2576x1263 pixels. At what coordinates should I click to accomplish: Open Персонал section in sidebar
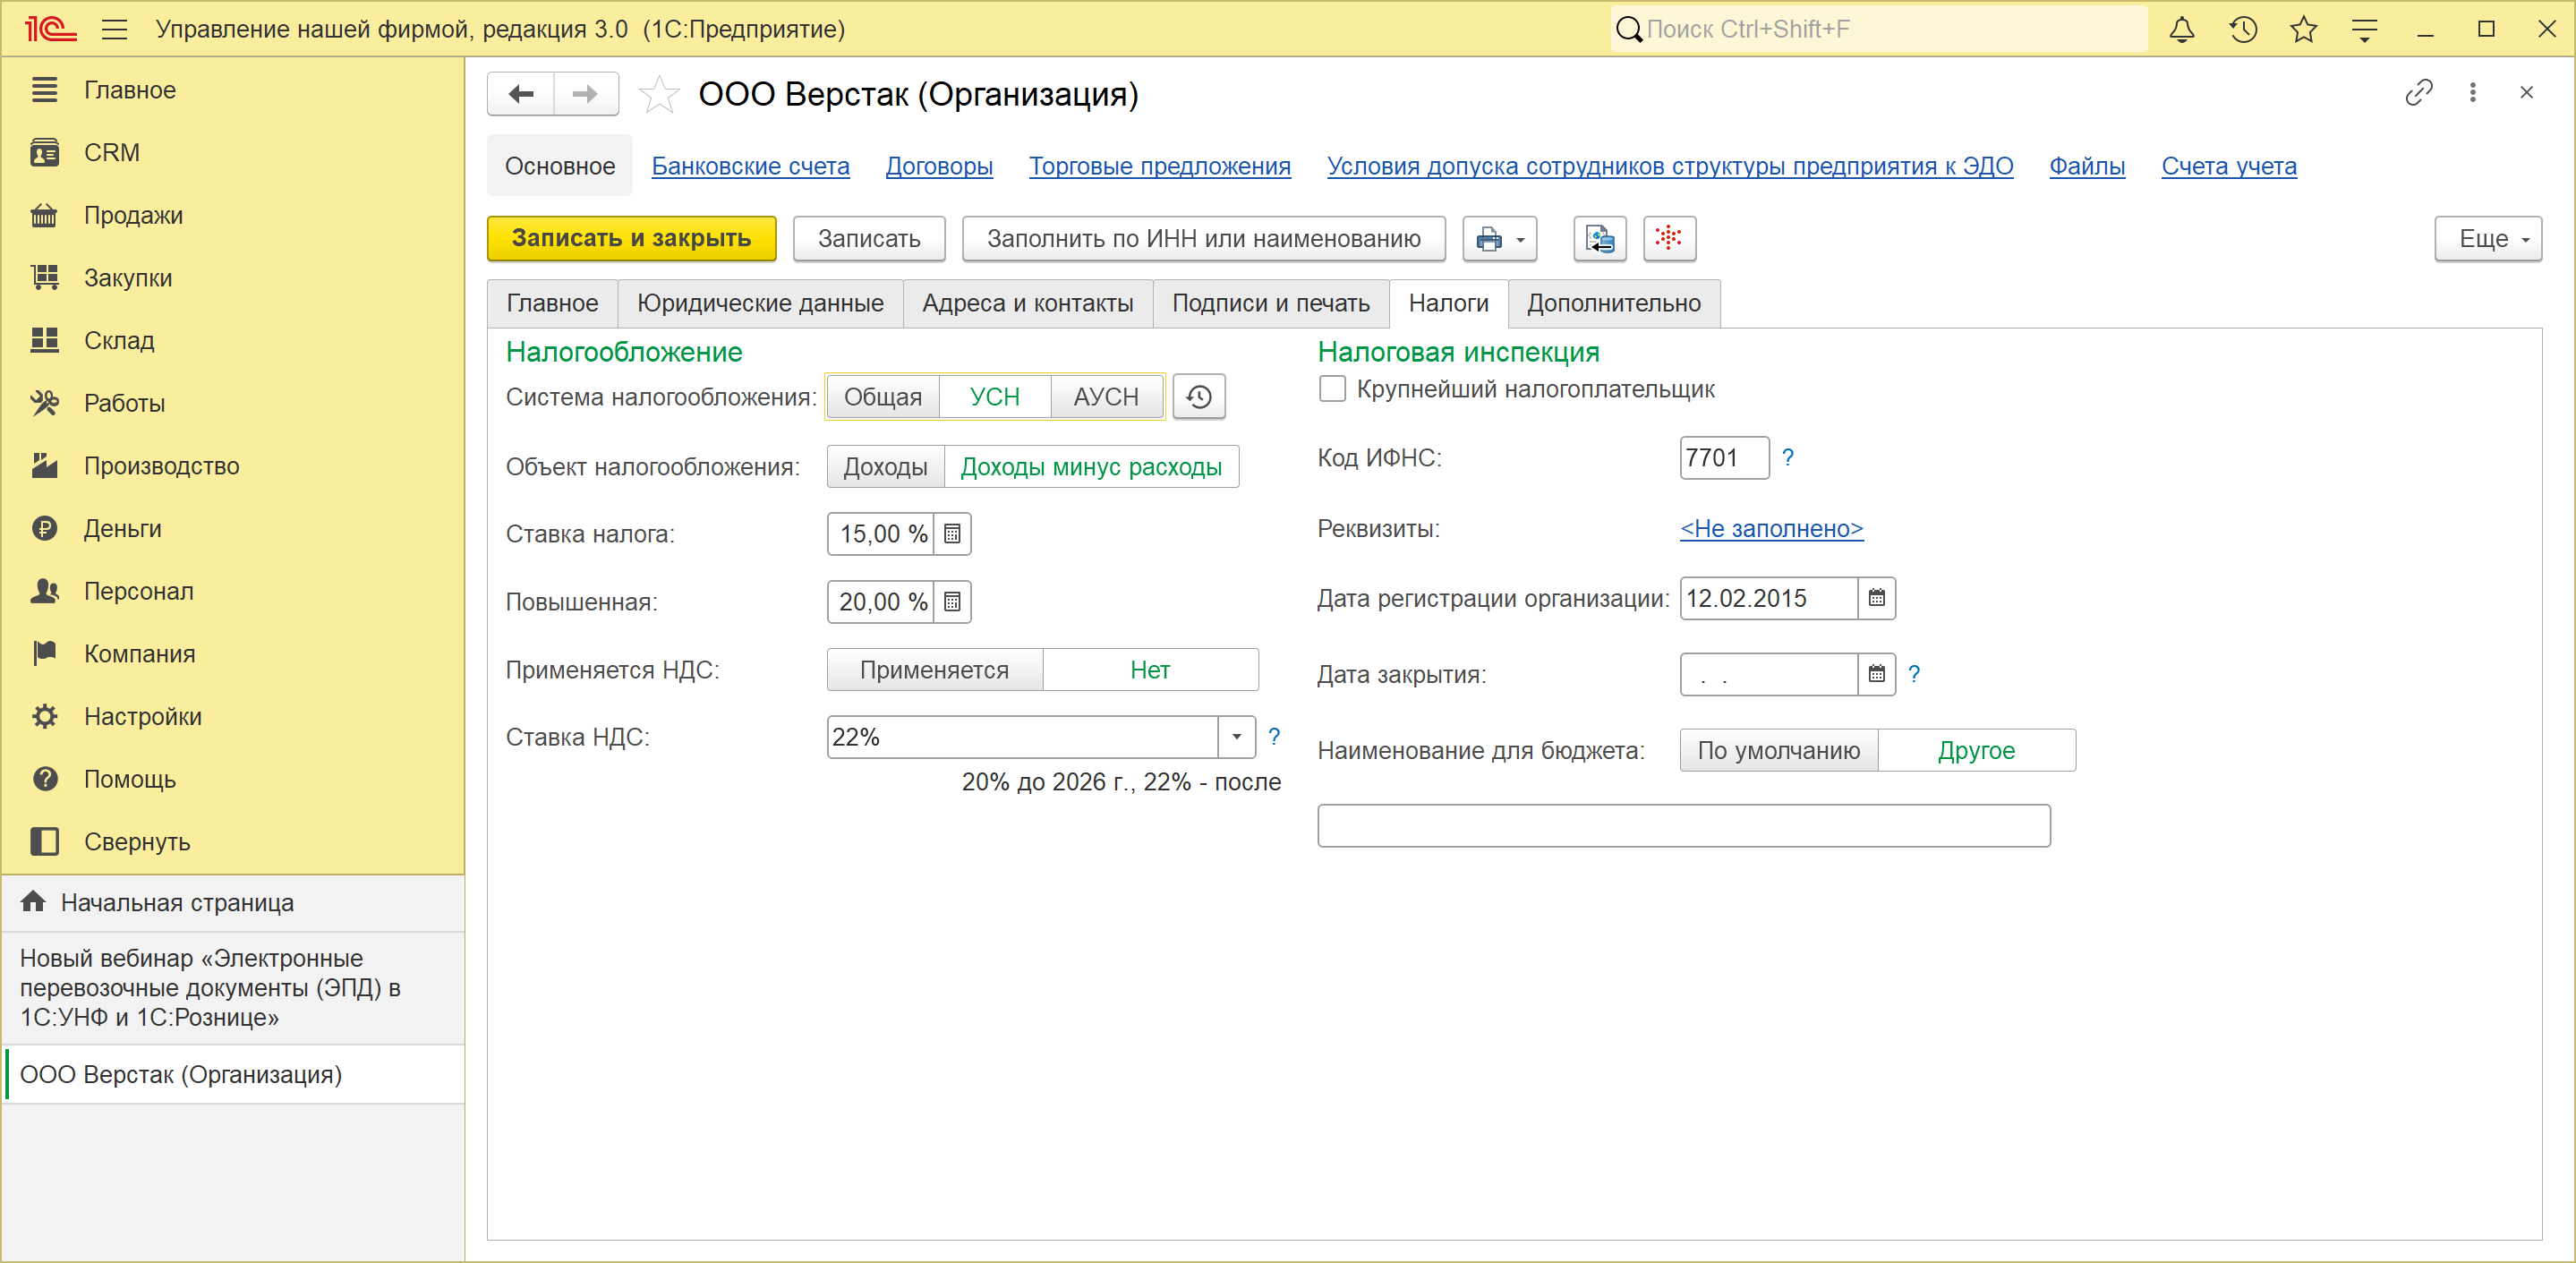[x=233, y=591]
